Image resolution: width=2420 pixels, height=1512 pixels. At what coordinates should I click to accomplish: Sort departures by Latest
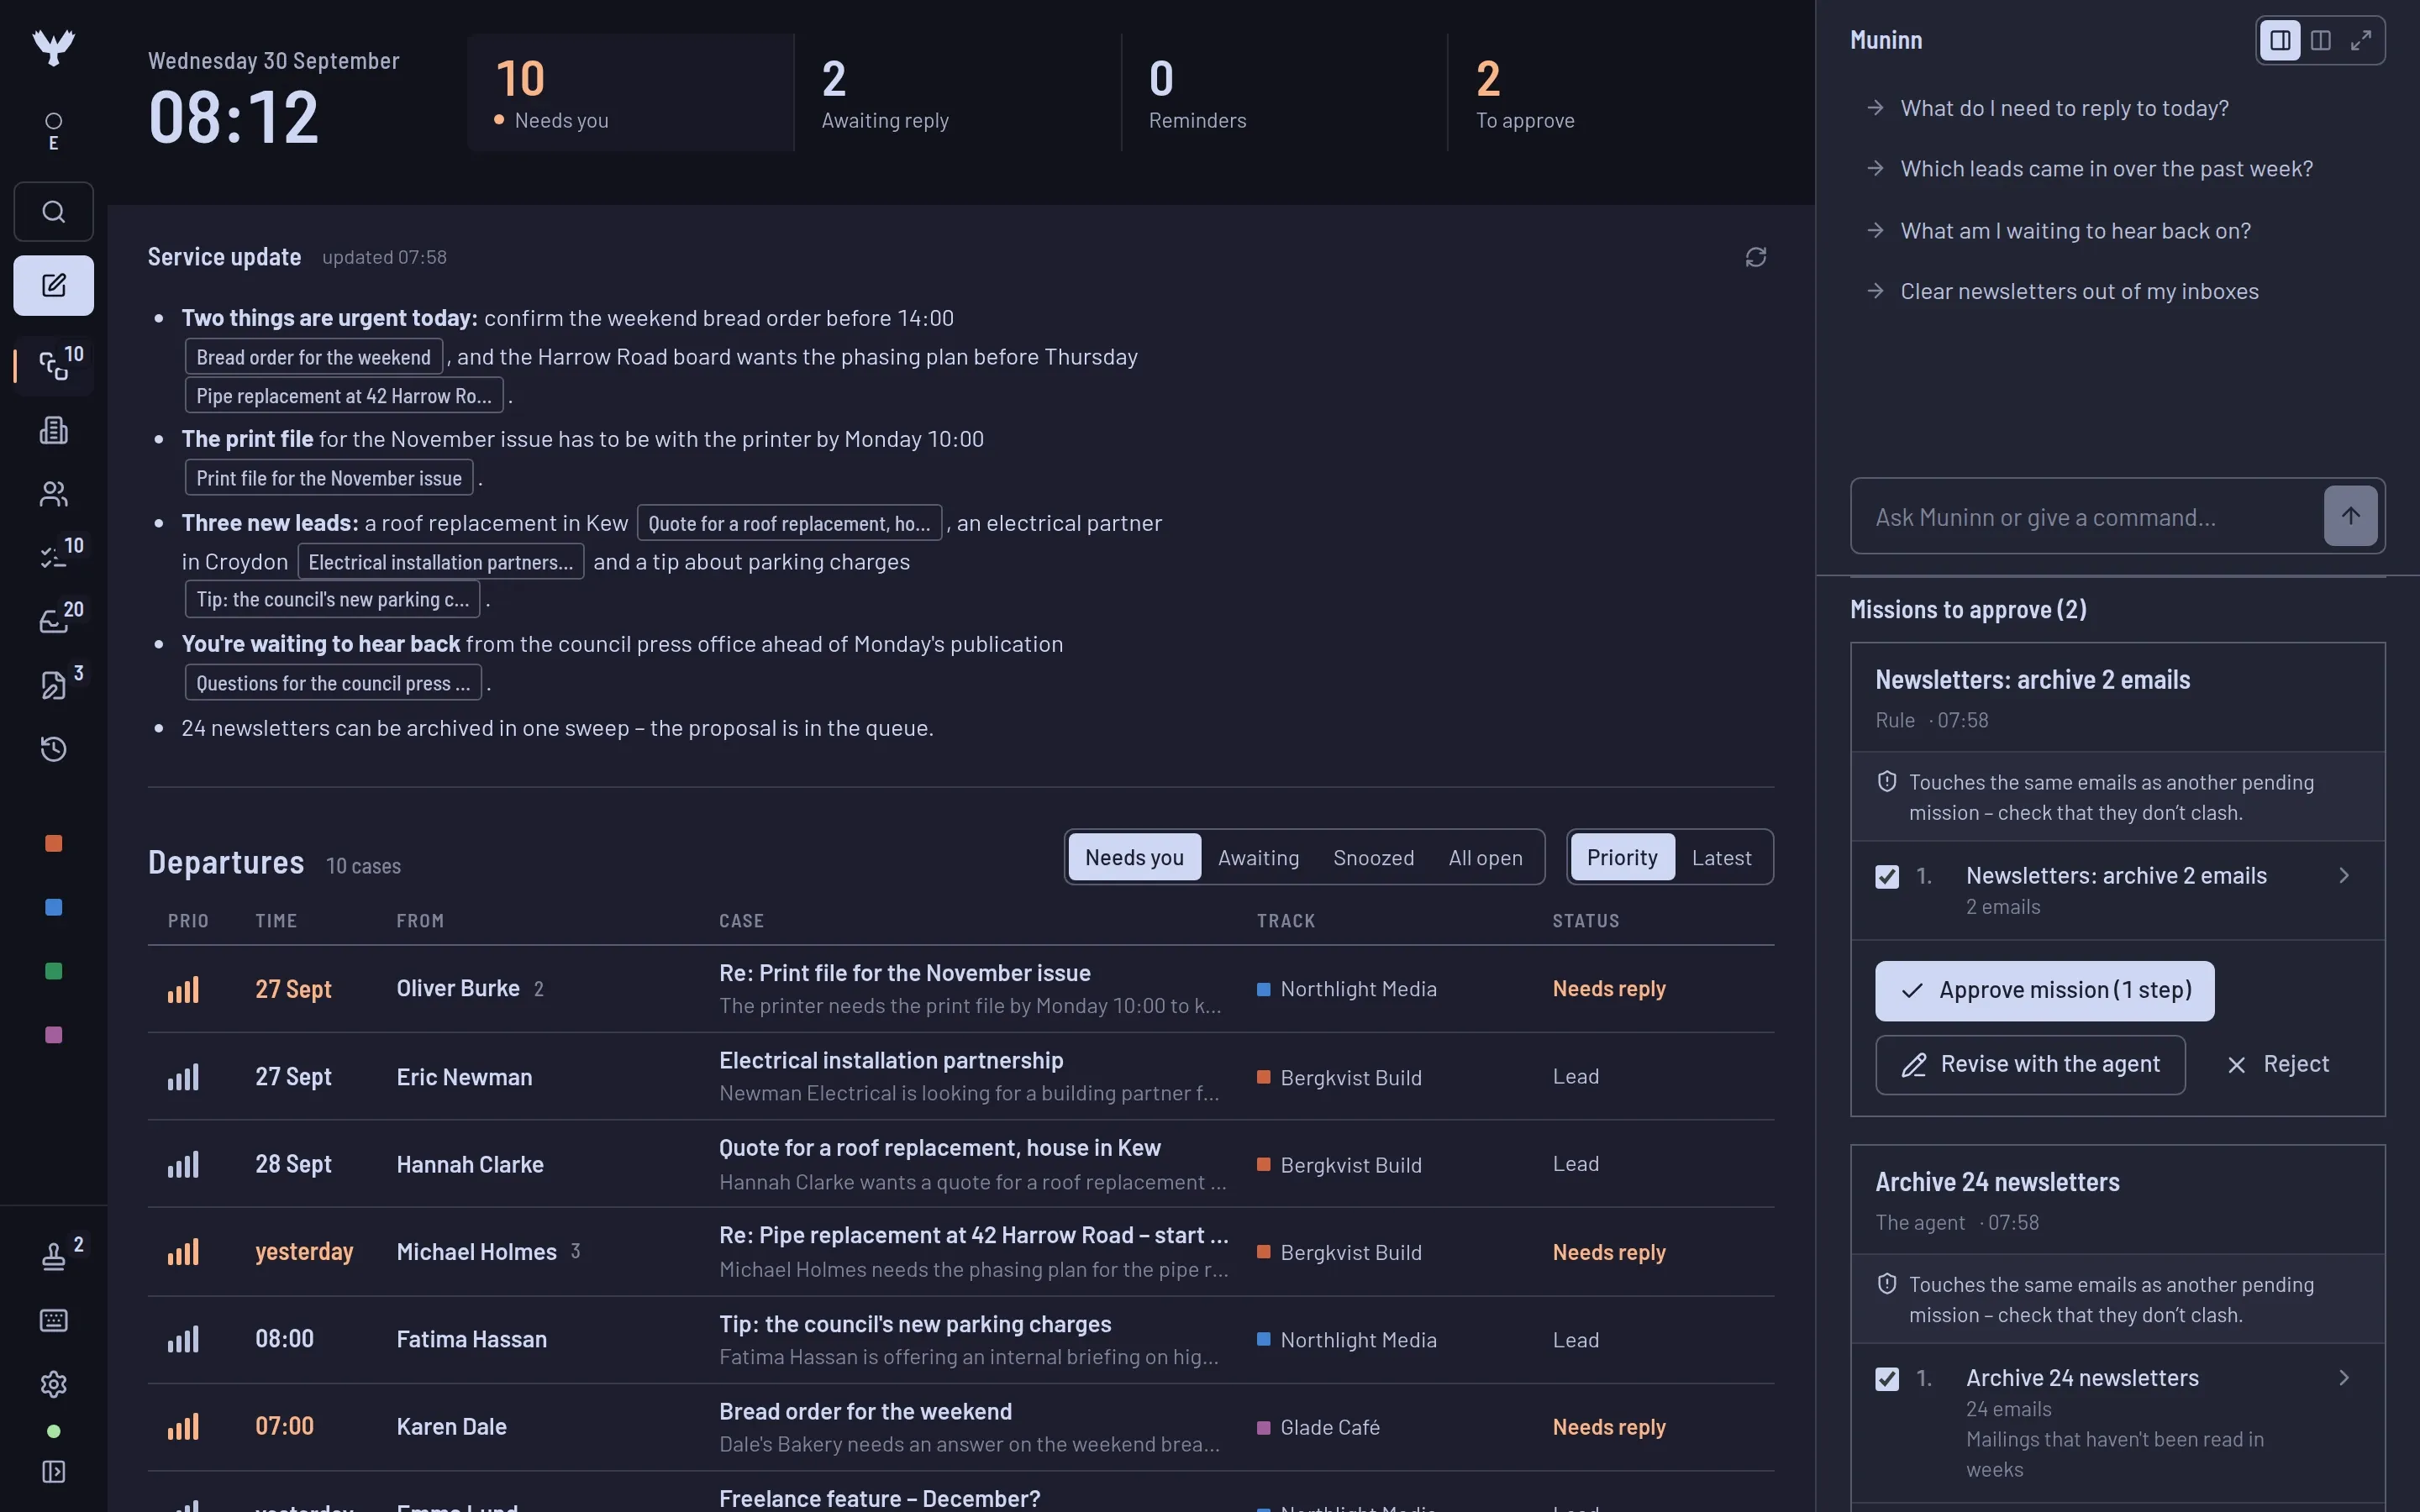click(x=1721, y=857)
